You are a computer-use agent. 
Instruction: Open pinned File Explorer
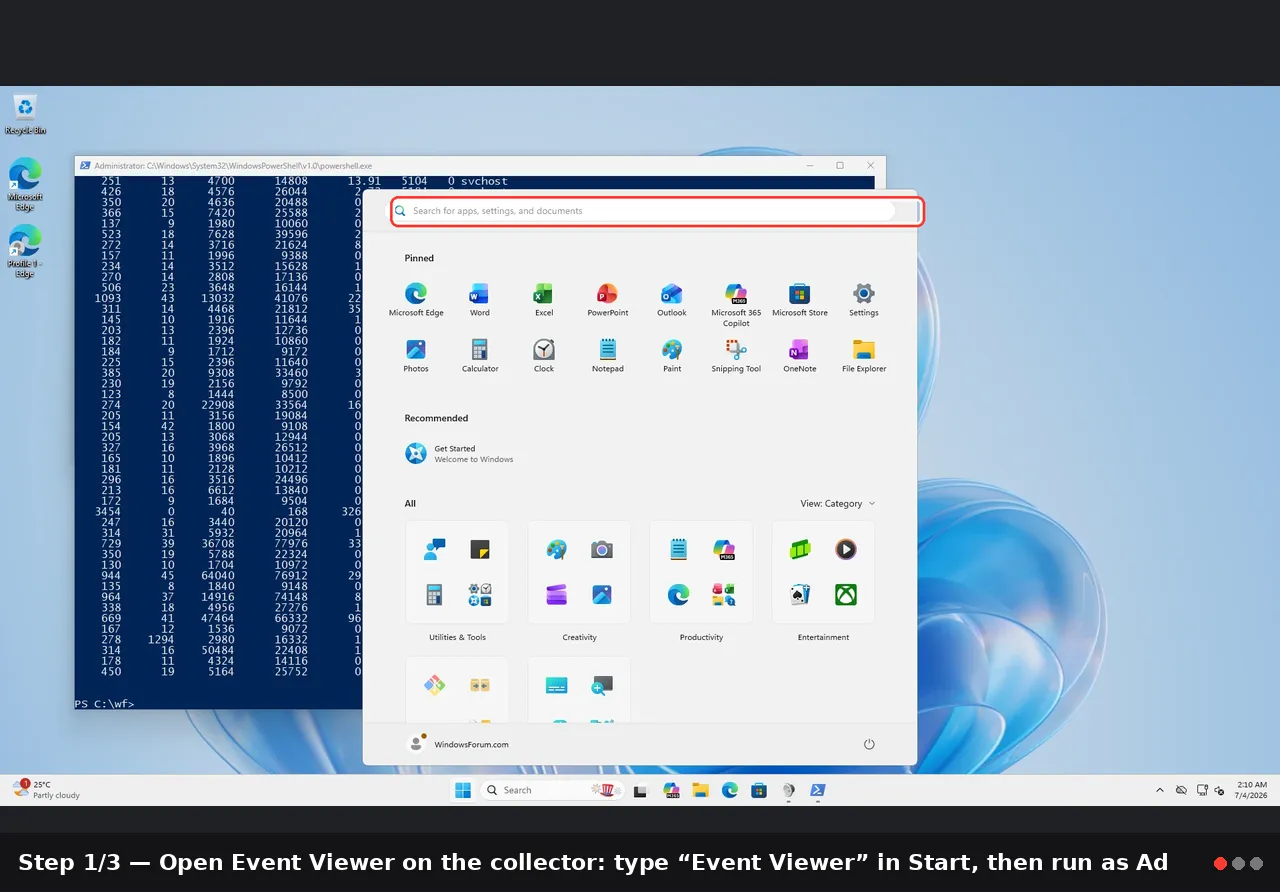click(x=864, y=355)
